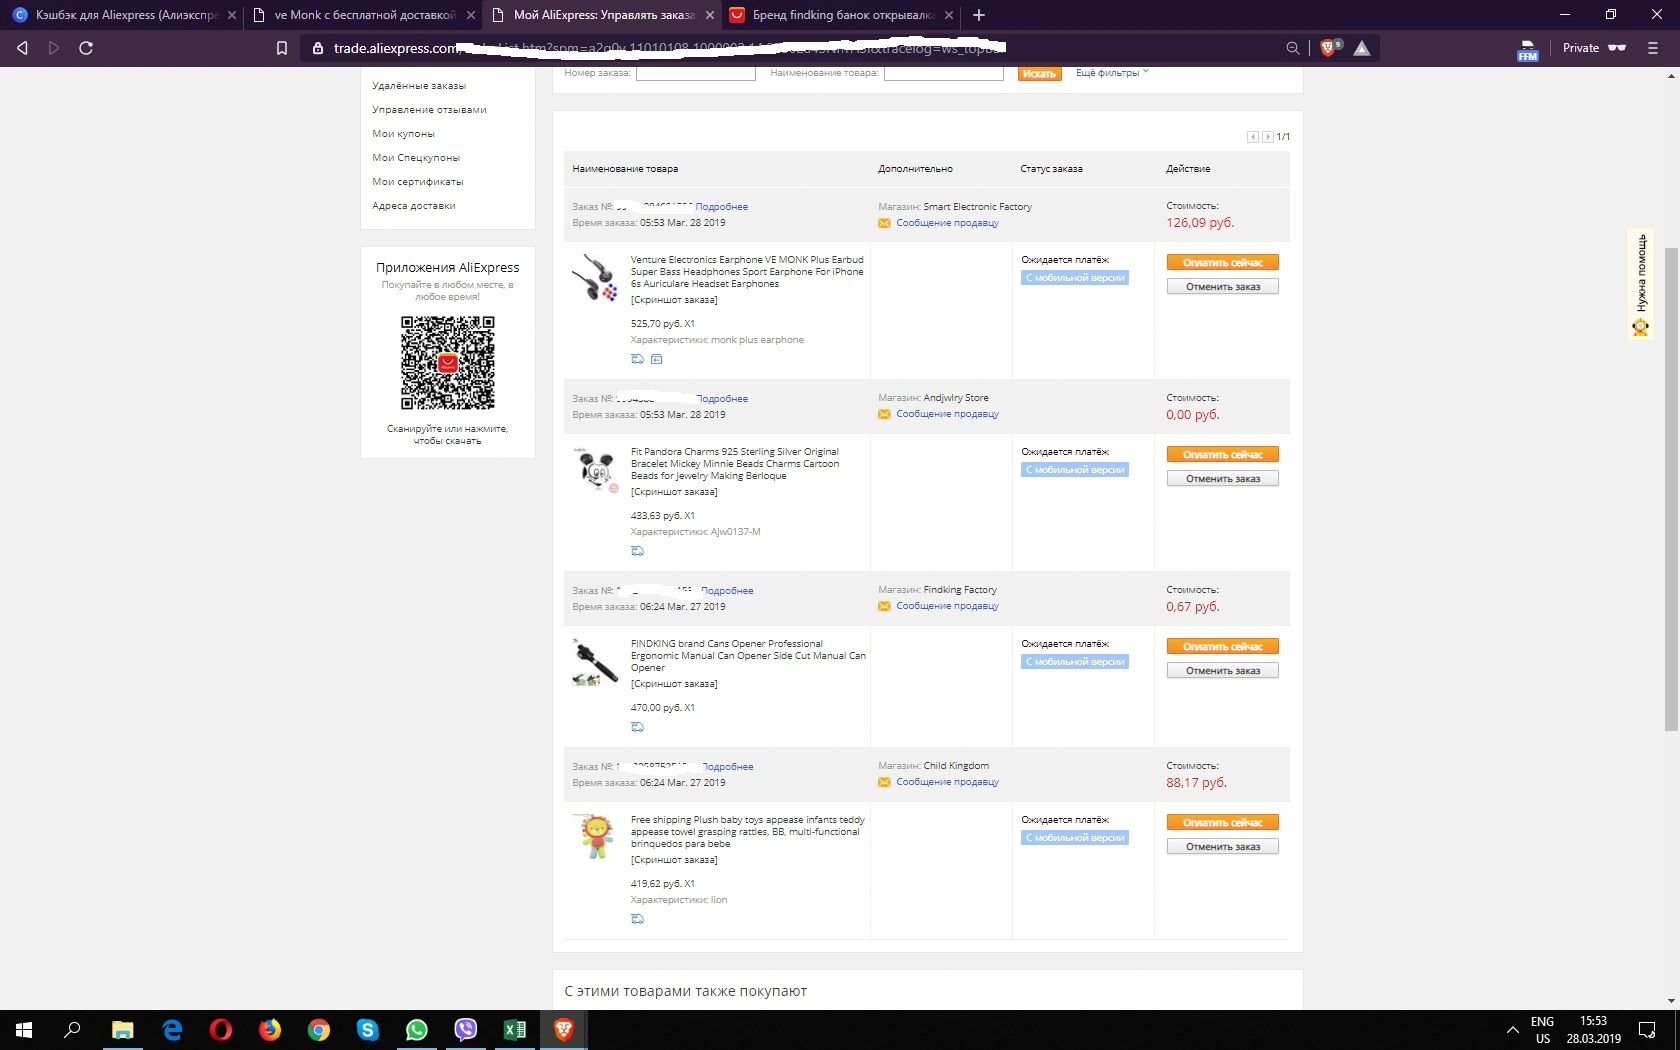
Task: Open Адреса доставки in the sidebar
Action: point(414,206)
